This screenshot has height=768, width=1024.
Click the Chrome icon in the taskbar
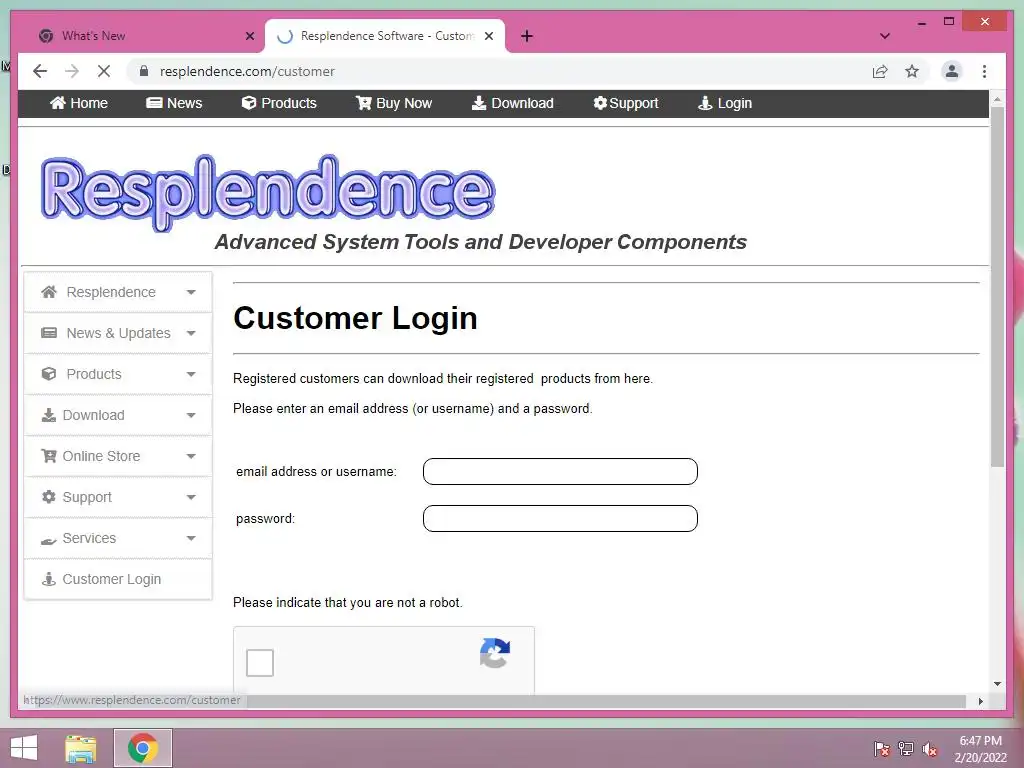coord(143,748)
